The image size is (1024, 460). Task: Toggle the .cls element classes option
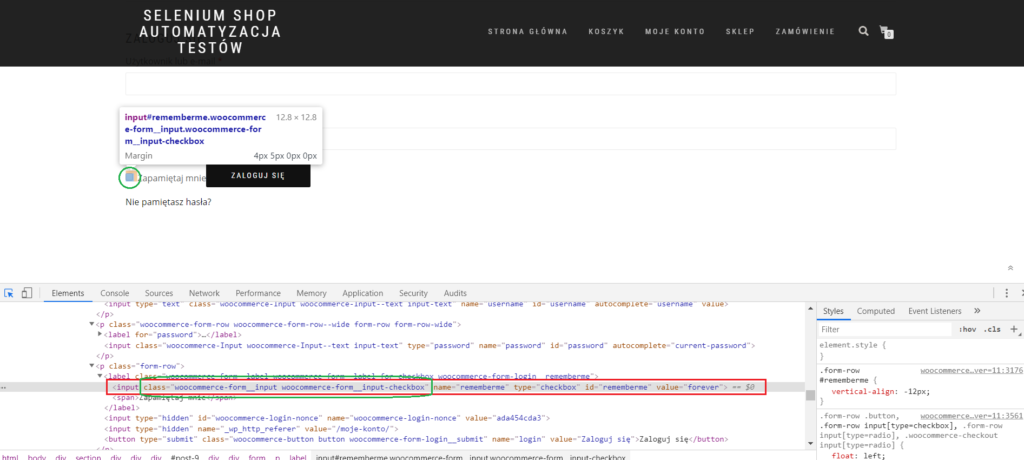click(993, 329)
